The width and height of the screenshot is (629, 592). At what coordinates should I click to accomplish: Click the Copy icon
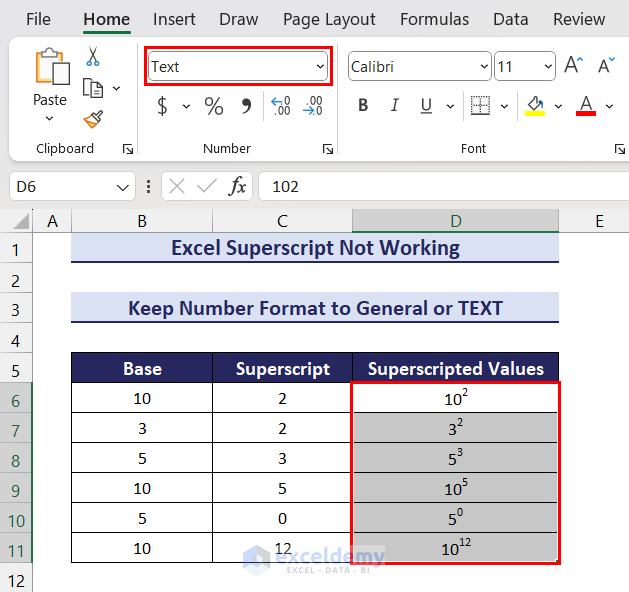point(93,88)
